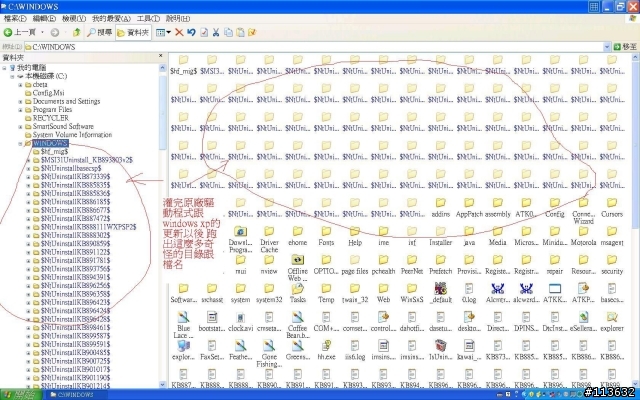Select $NtUninstallKB888111WXPSP2$ in the tree
This screenshot has width=640, height=400.
pyautogui.click(x=89, y=227)
